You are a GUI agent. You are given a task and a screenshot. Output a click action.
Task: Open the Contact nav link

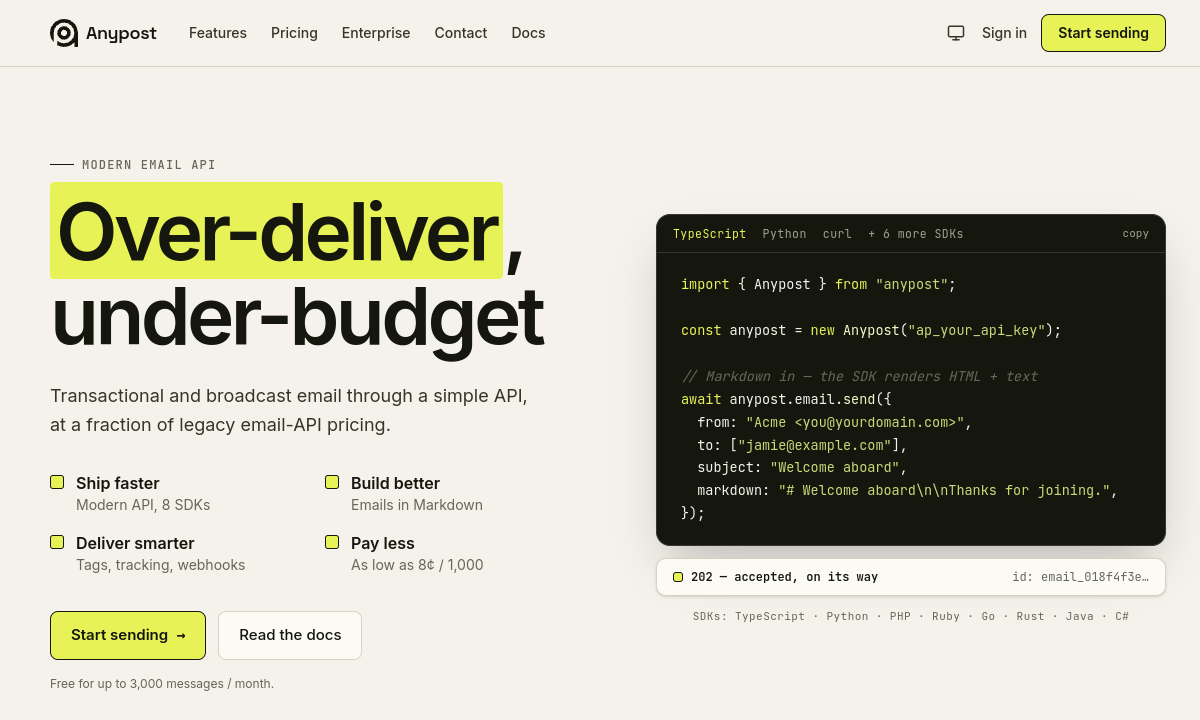pos(461,33)
